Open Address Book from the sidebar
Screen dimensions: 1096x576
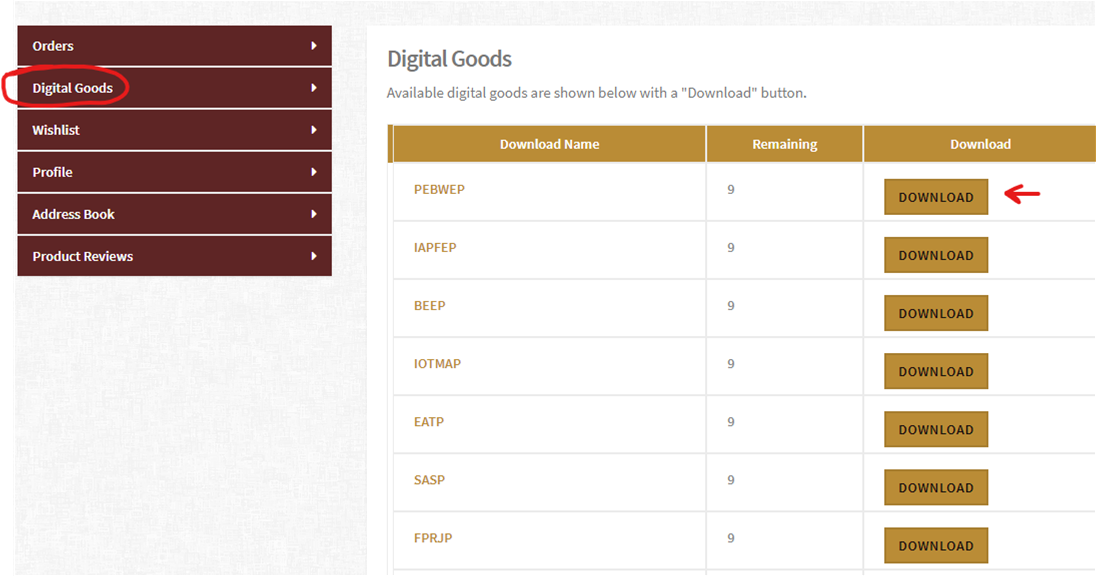pyautogui.click(x=73, y=214)
